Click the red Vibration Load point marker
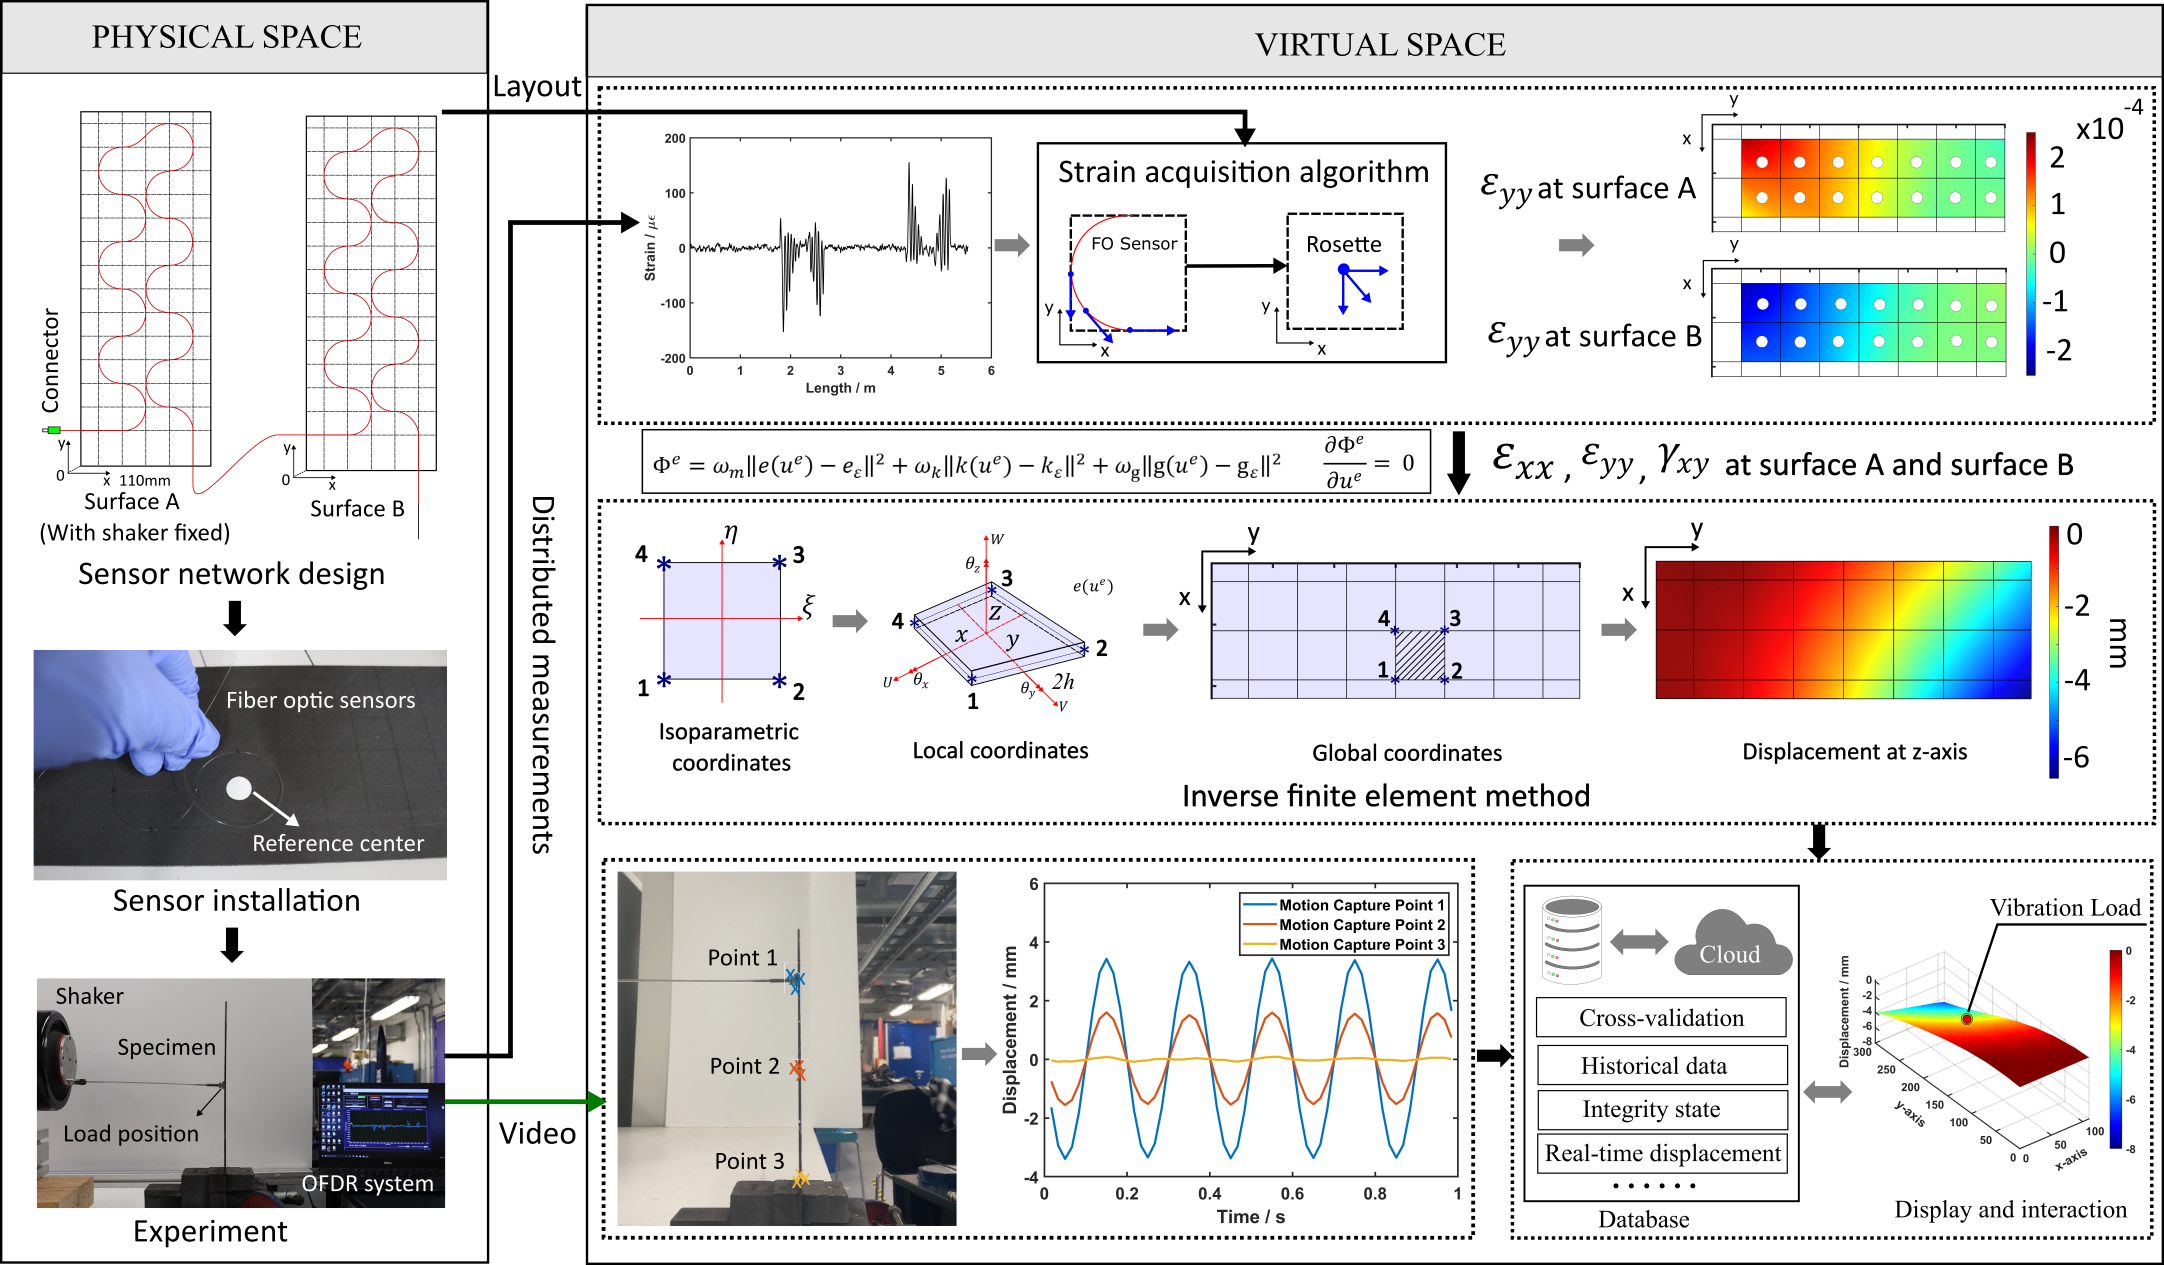This screenshot has width=2164, height=1265. coord(1966,1019)
